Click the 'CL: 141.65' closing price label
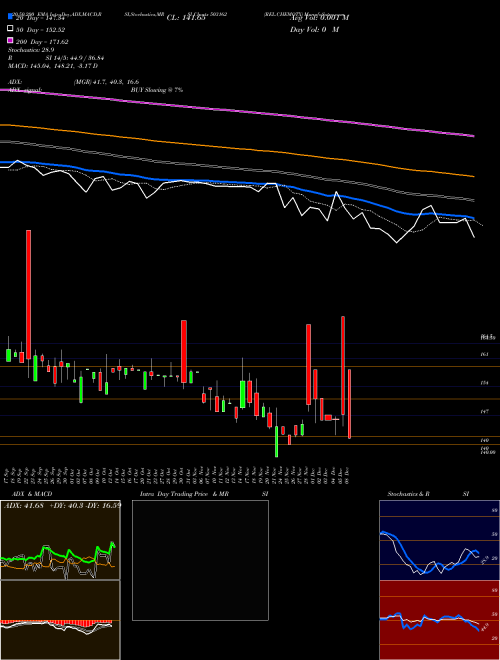This screenshot has height=660, width=500. click(x=186, y=18)
